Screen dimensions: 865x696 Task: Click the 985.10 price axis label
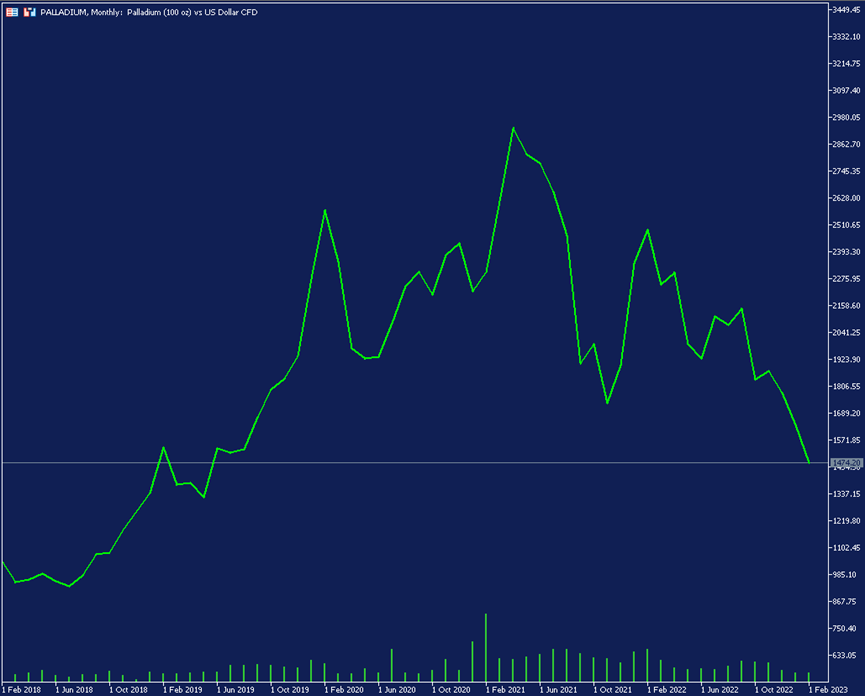tap(845, 575)
